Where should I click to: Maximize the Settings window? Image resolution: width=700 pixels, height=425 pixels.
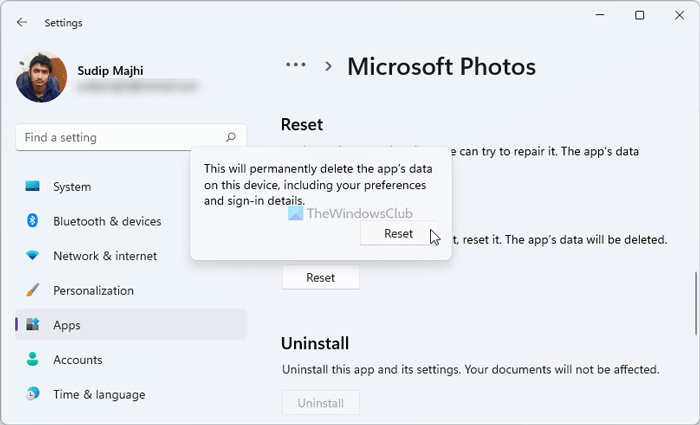coord(640,15)
